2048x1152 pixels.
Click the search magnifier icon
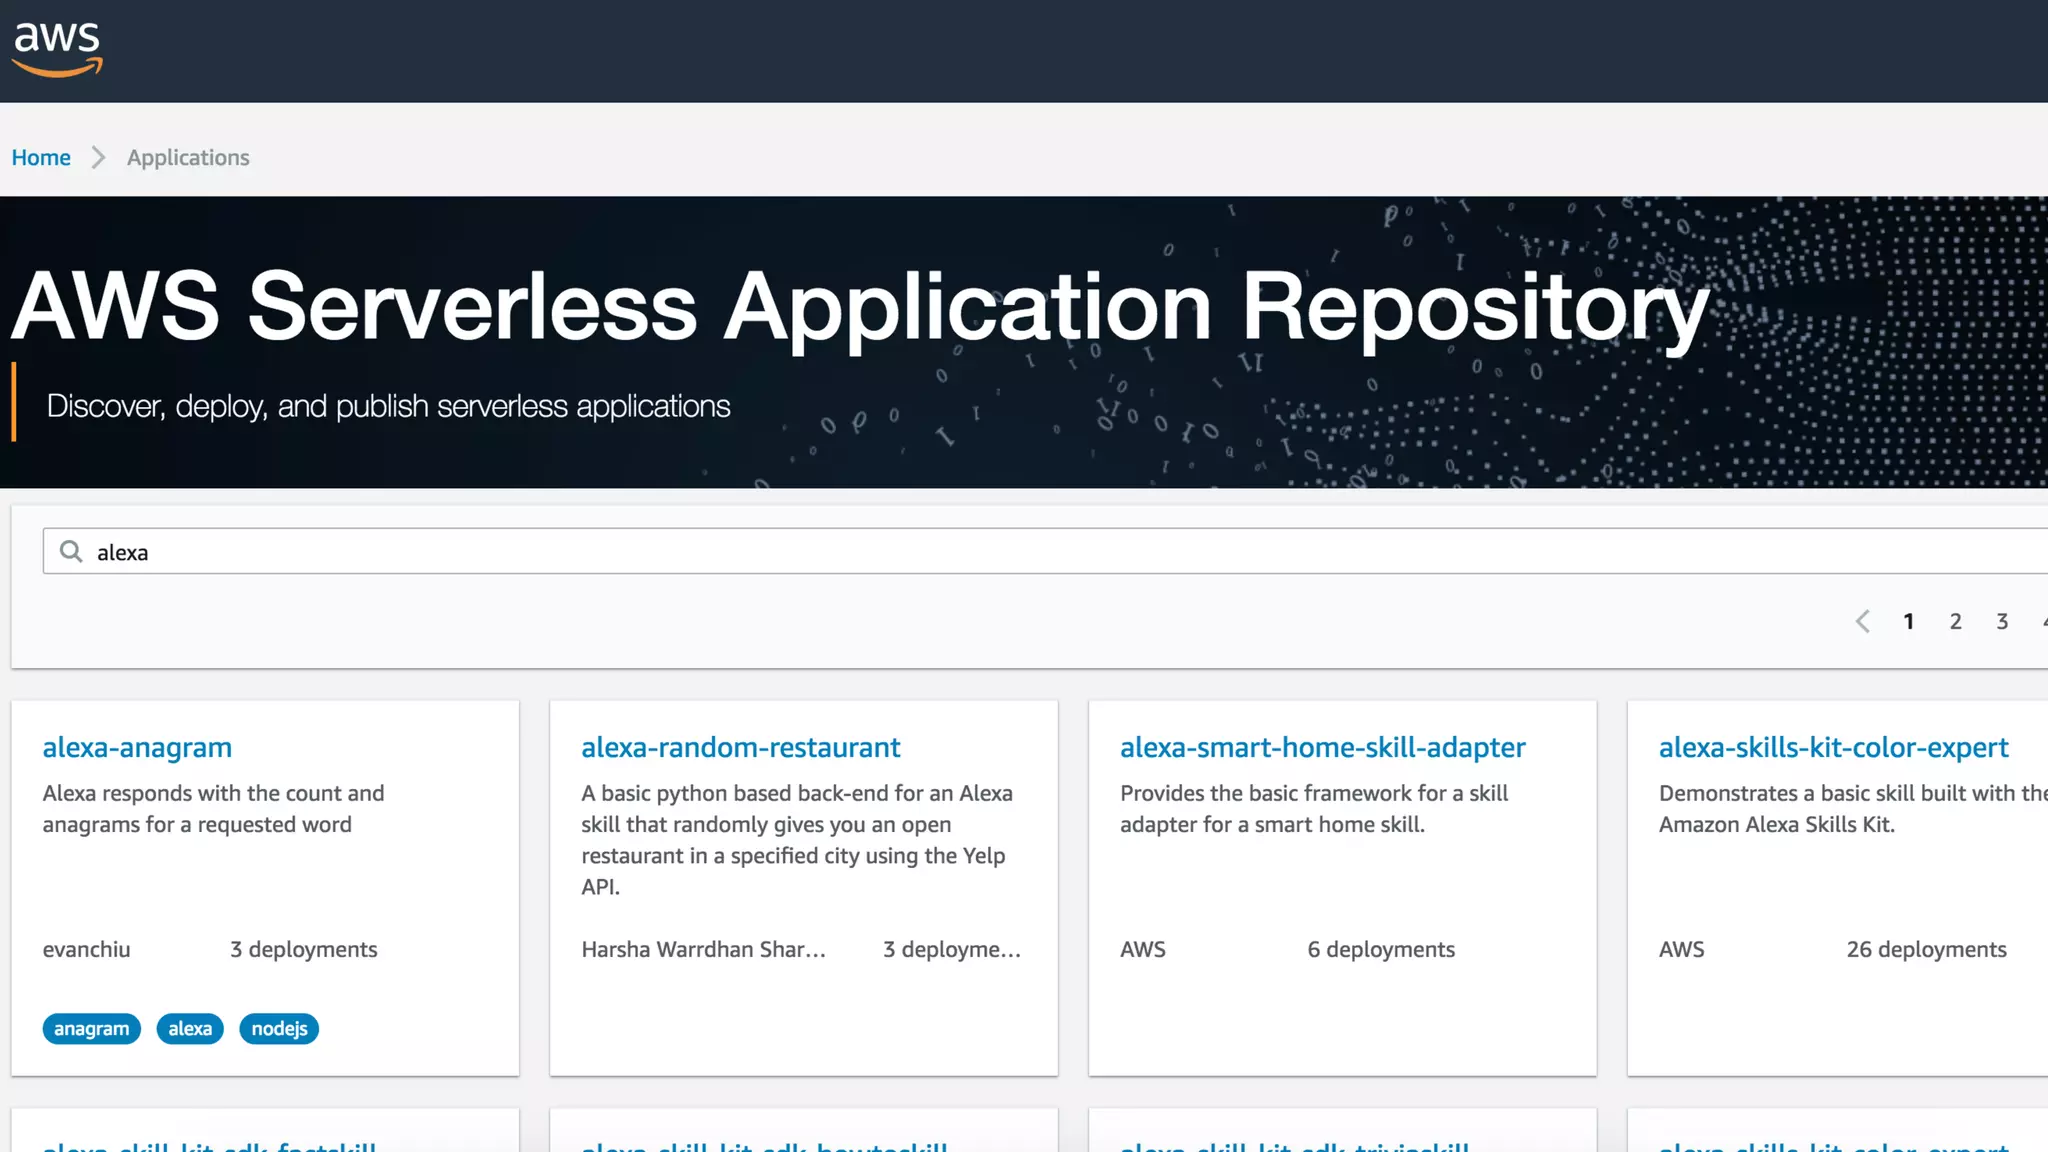click(x=70, y=551)
